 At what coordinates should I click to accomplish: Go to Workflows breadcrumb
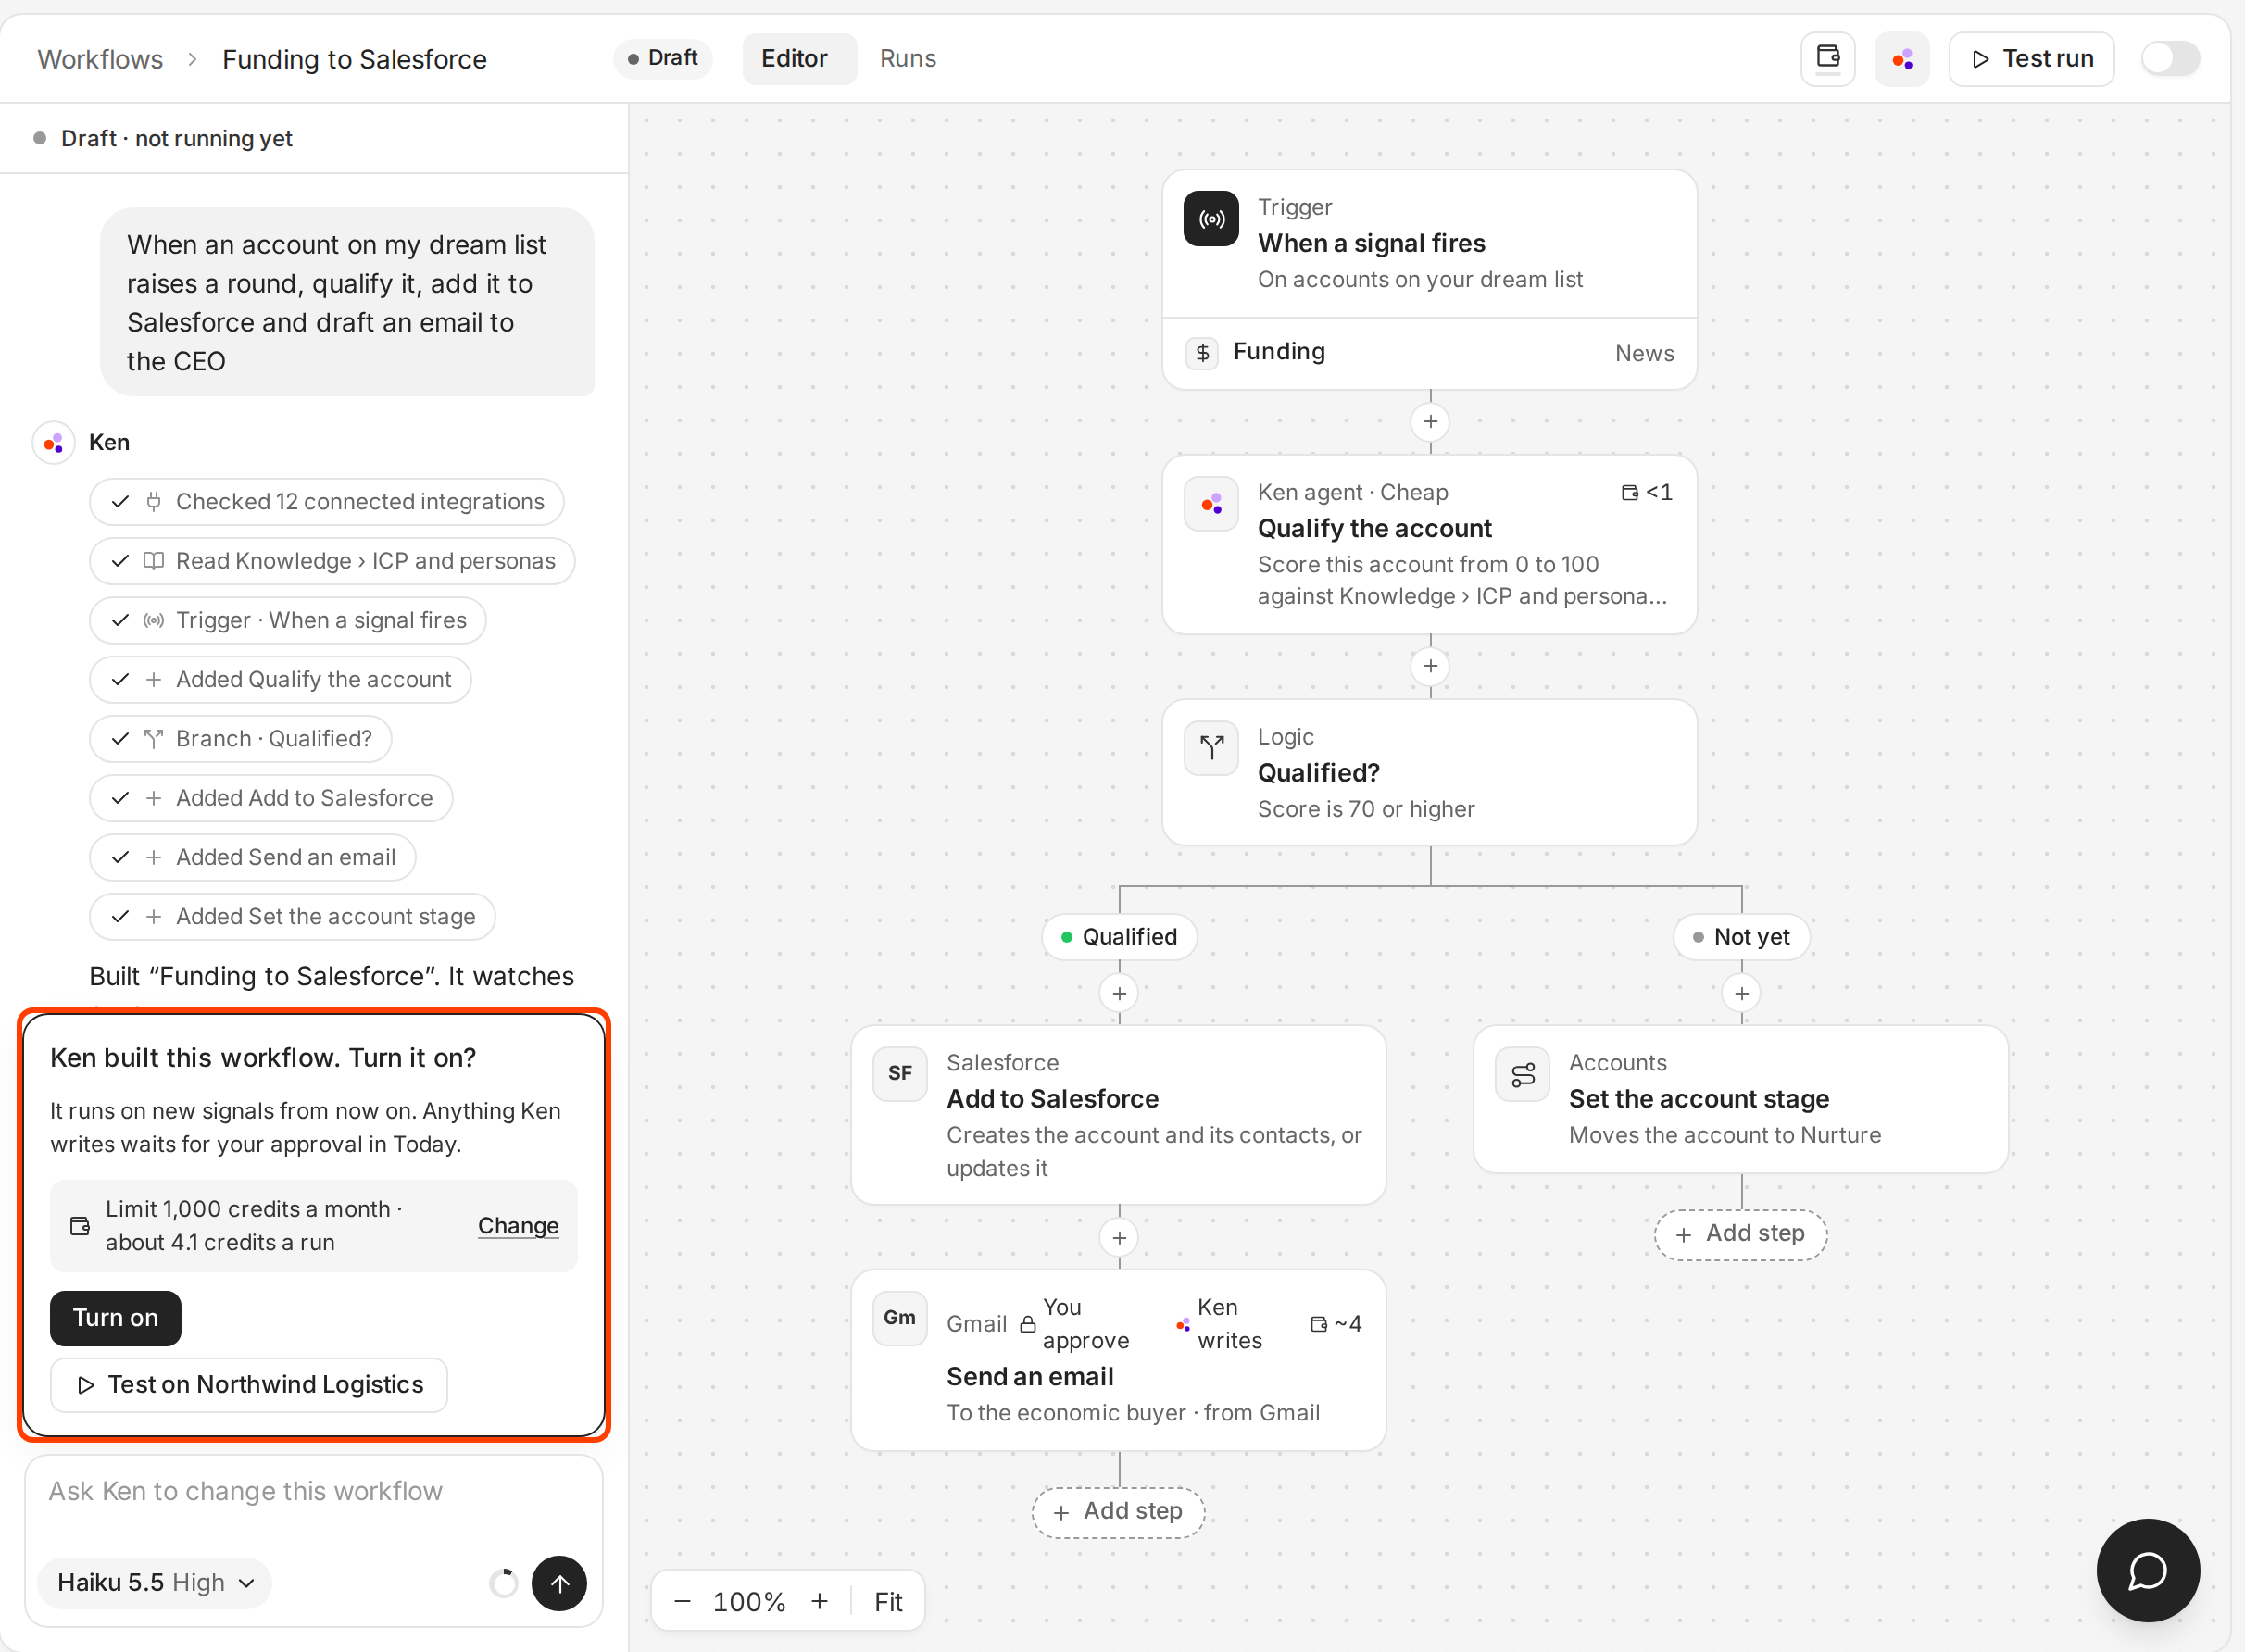[100, 59]
